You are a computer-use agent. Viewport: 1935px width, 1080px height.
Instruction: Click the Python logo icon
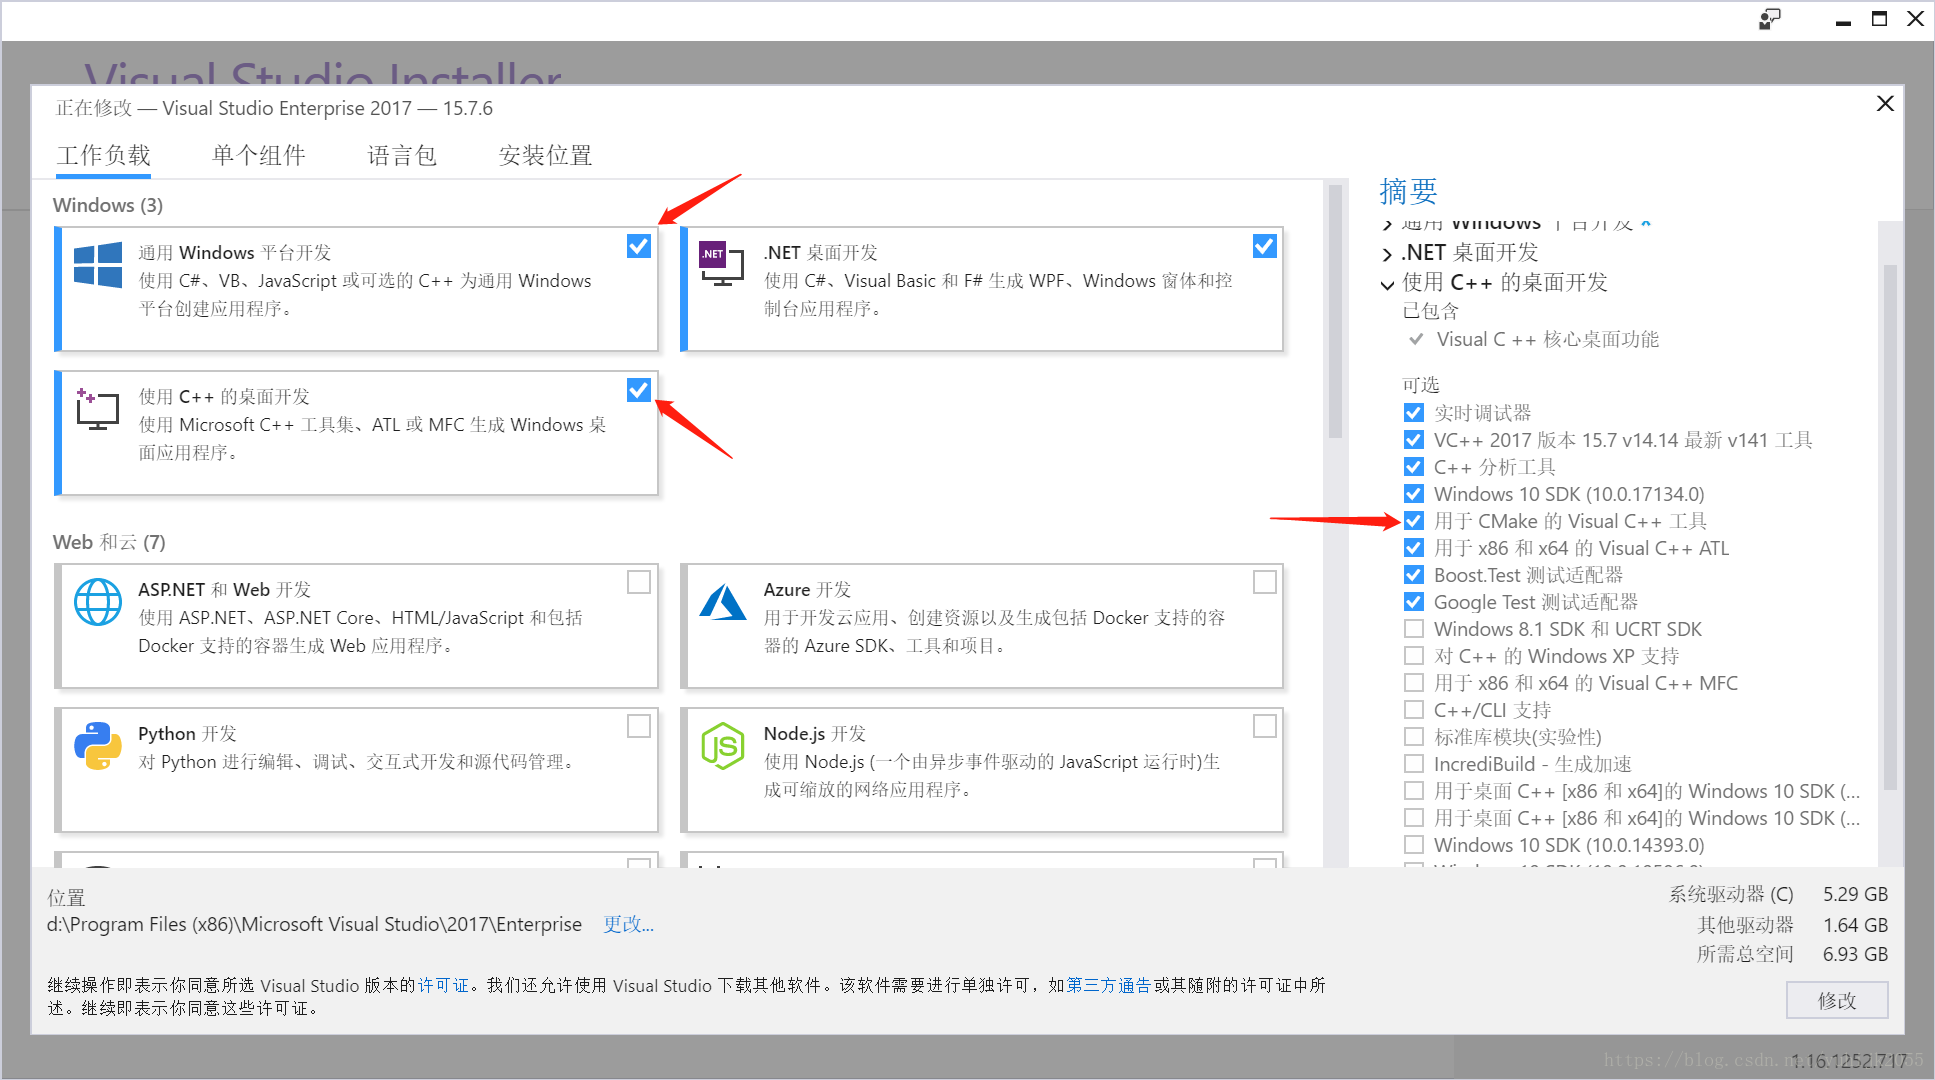(97, 744)
